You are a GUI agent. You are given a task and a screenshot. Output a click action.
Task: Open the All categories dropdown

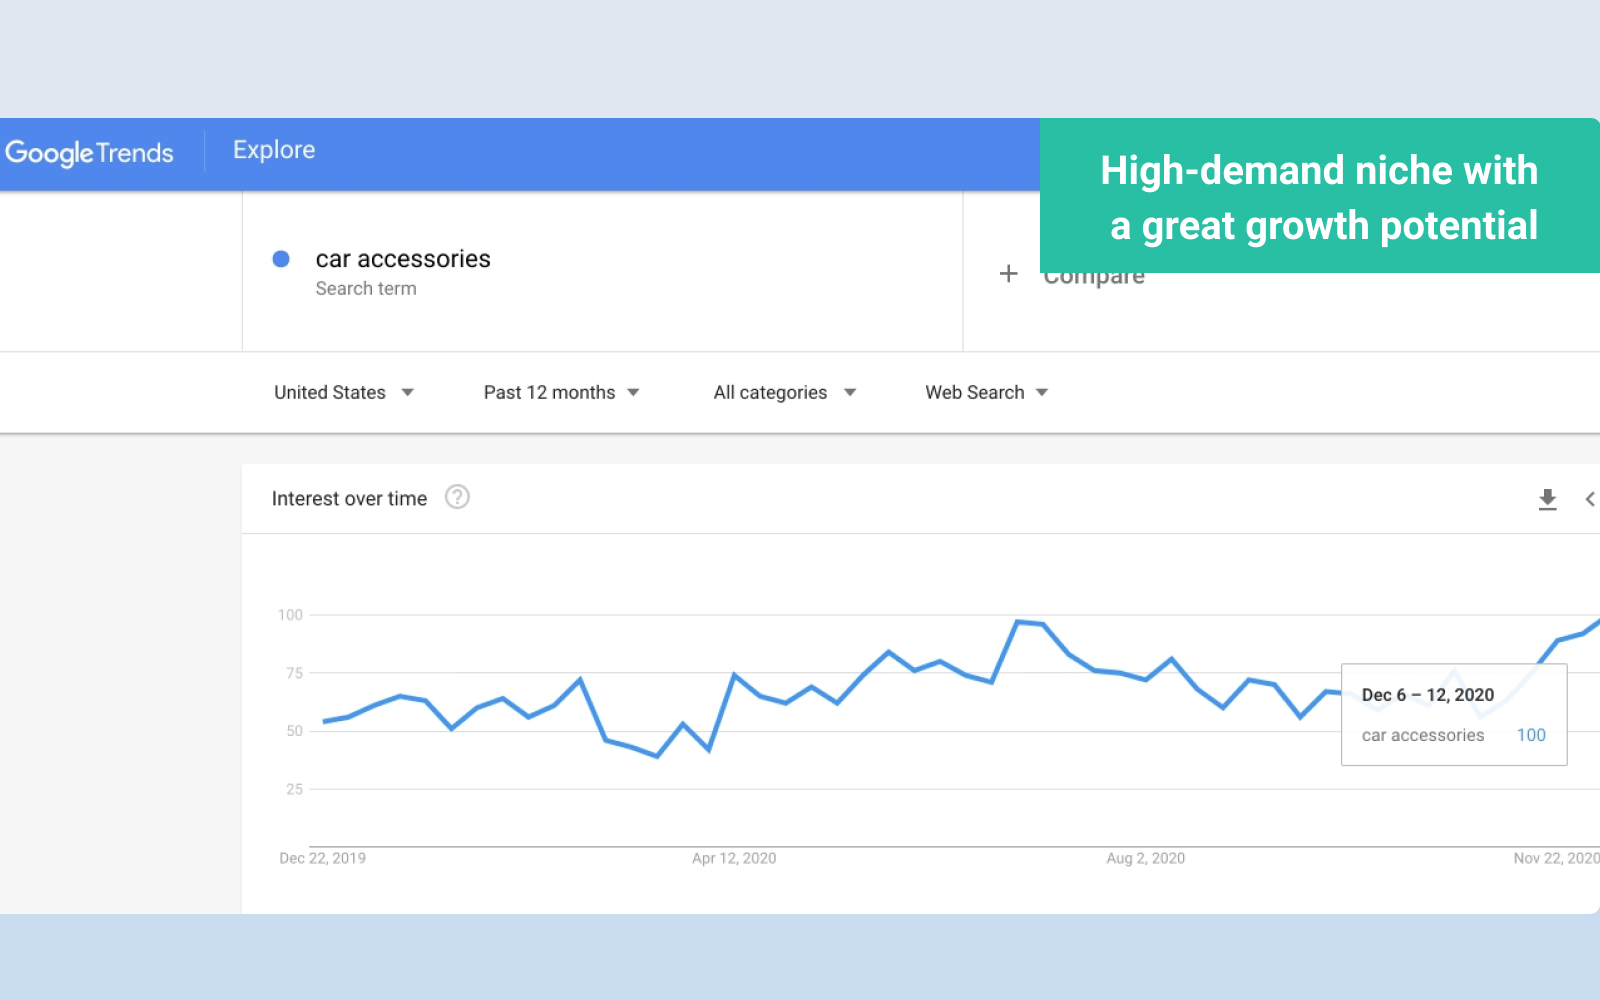click(784, 393)
